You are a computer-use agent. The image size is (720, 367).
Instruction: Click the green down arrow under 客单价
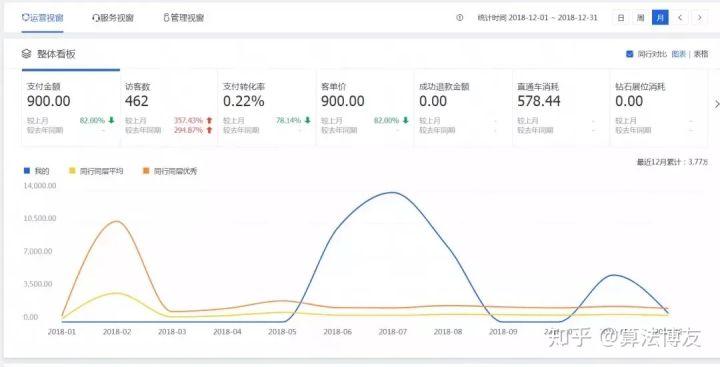[x=405, y=120]
